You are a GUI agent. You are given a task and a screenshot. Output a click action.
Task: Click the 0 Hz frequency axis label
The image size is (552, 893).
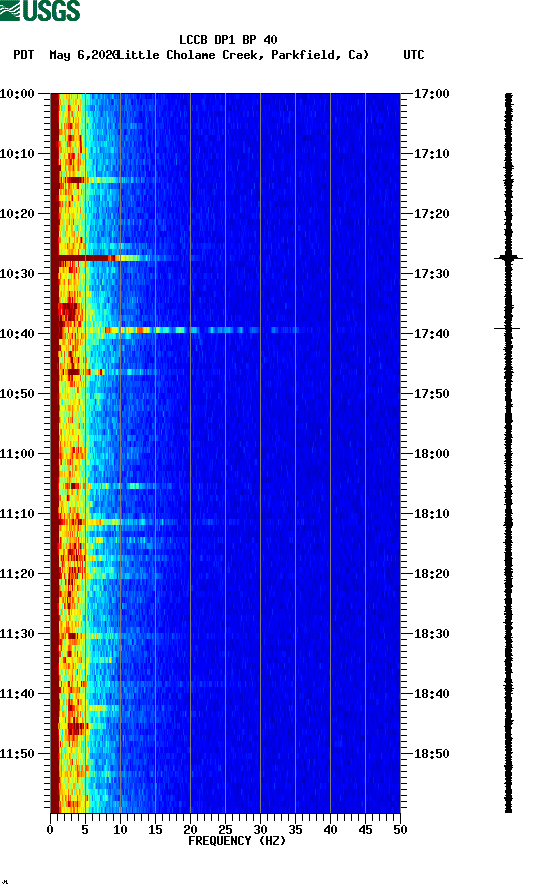click(50, 830)
